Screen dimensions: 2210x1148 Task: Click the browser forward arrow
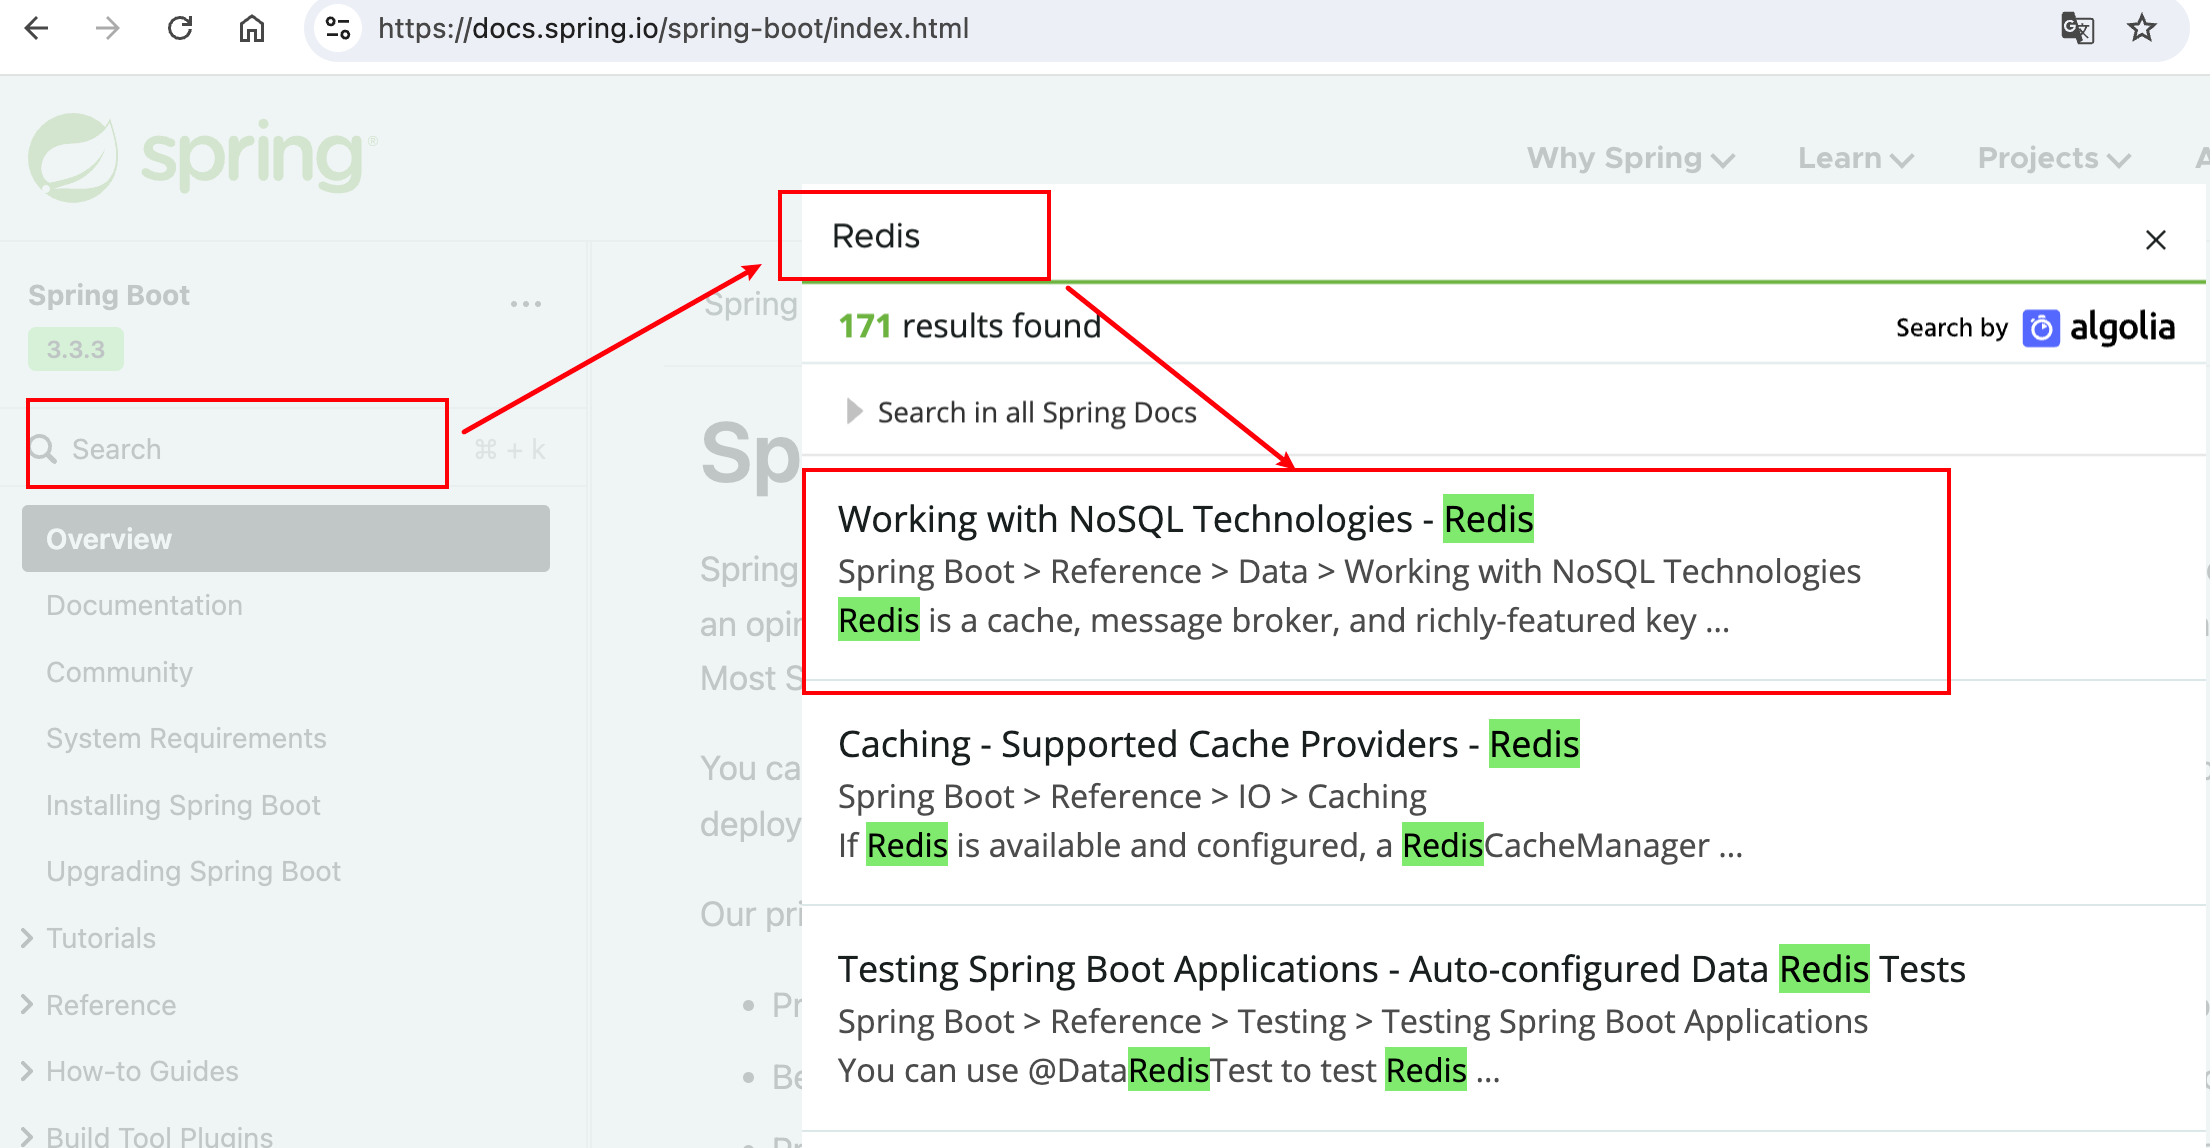(107, 28)
